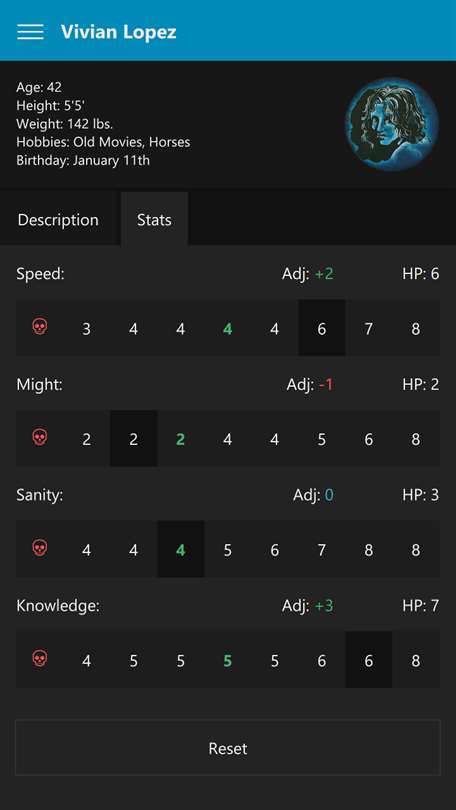
Task: Reset all character stats
Action: tap(228, 748)
